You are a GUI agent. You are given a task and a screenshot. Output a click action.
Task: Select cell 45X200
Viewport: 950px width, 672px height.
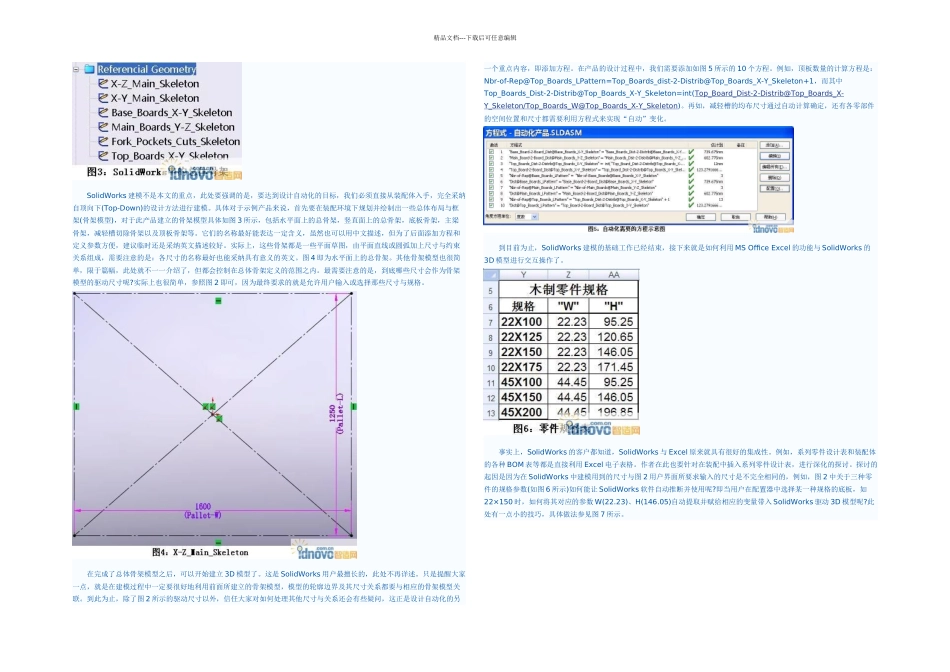(523, 412)
